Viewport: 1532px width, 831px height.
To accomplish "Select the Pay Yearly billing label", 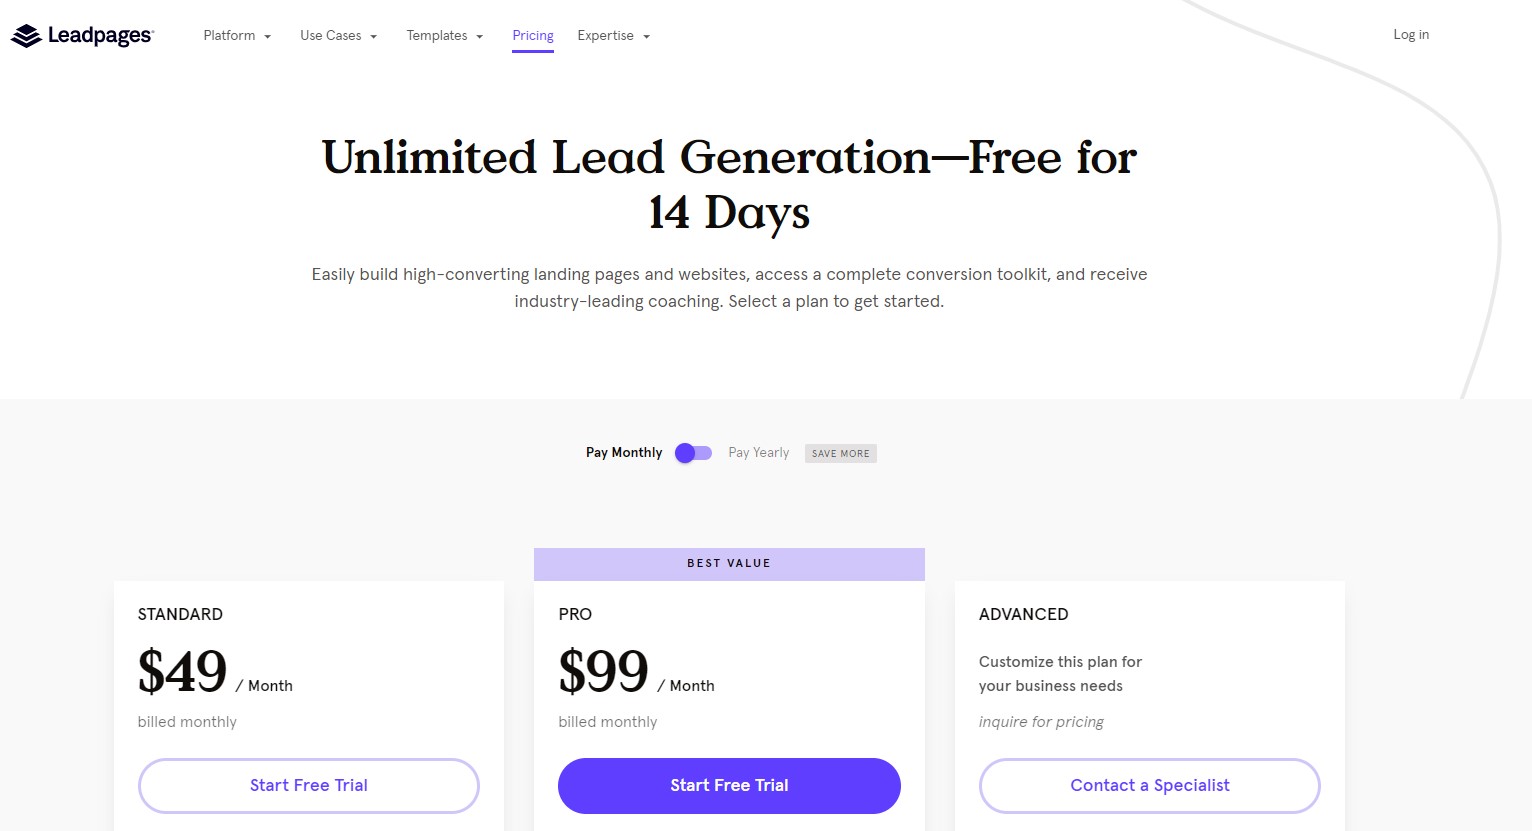I will click(x=759, y=453).
